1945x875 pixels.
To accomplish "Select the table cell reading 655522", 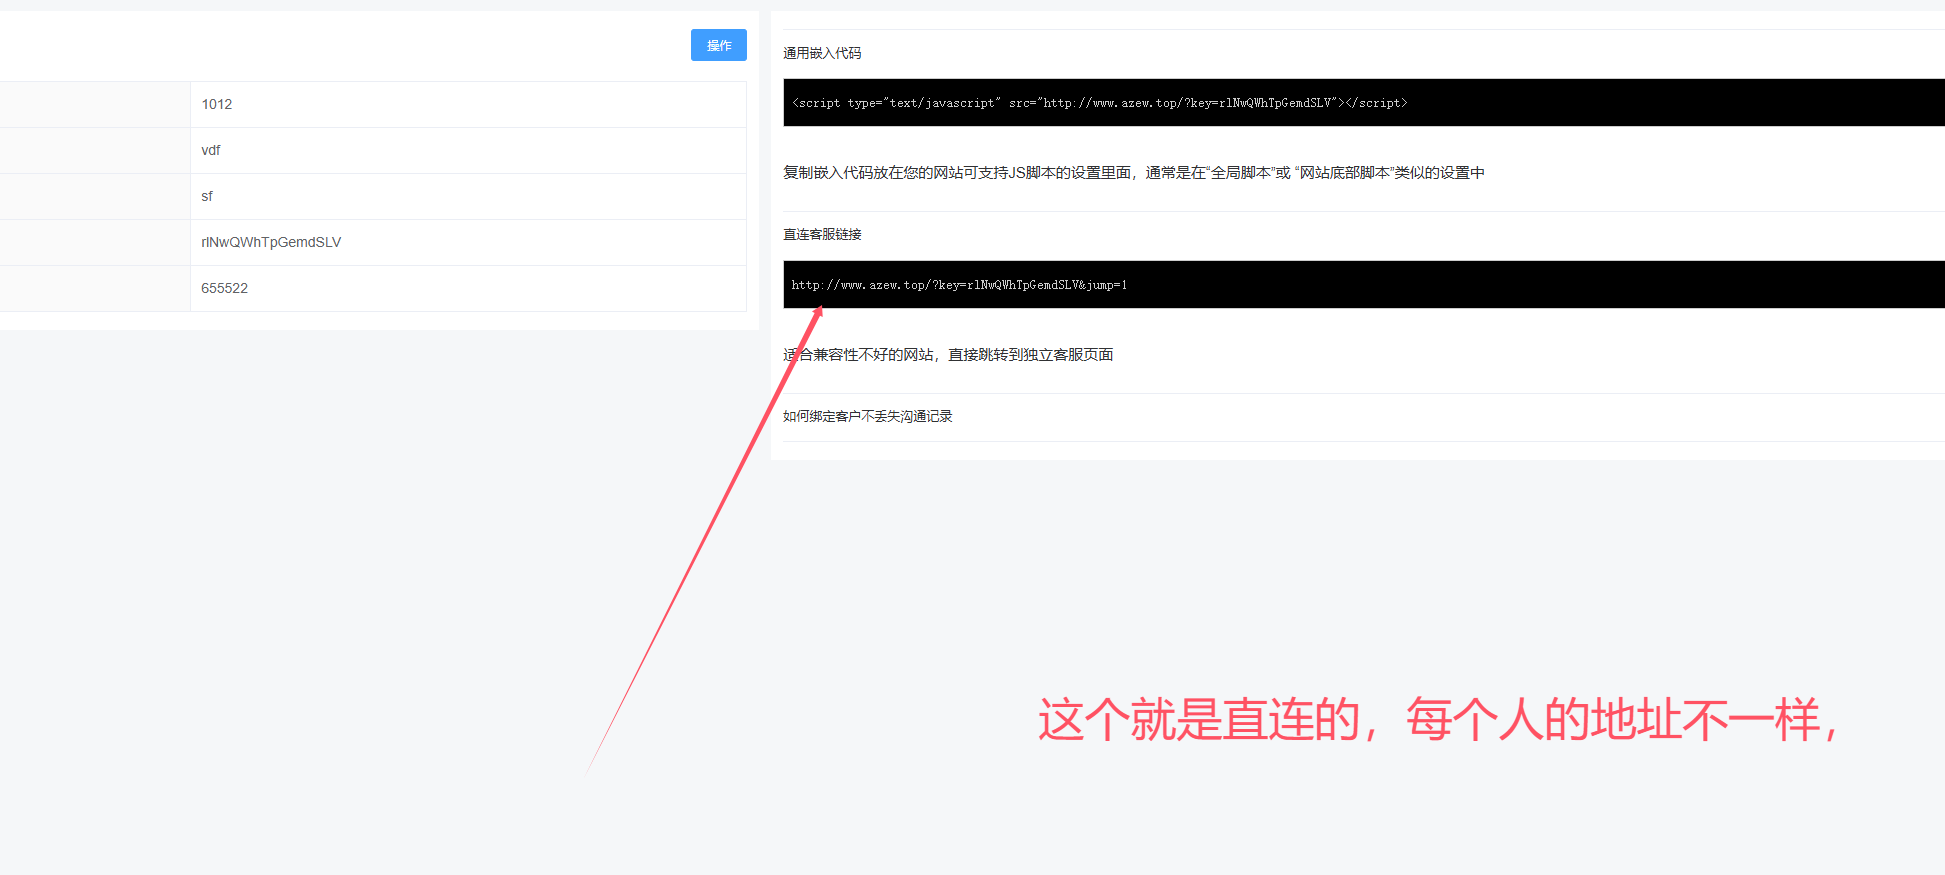I will point(468,288).
